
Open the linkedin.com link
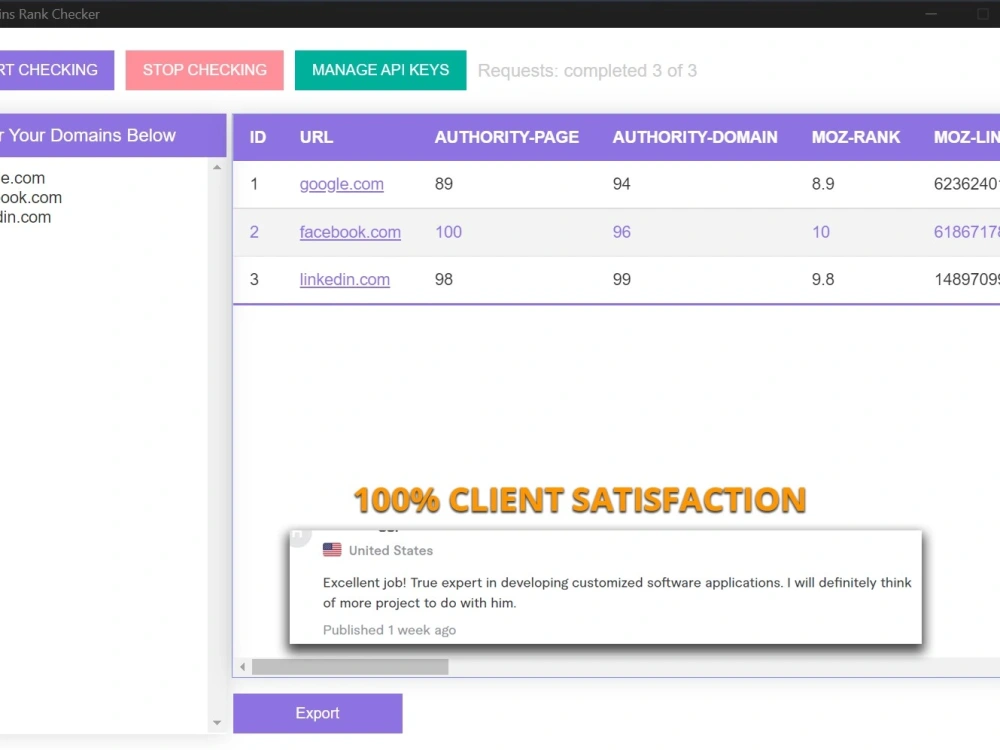pyautogui.click(x=344, y=280)
